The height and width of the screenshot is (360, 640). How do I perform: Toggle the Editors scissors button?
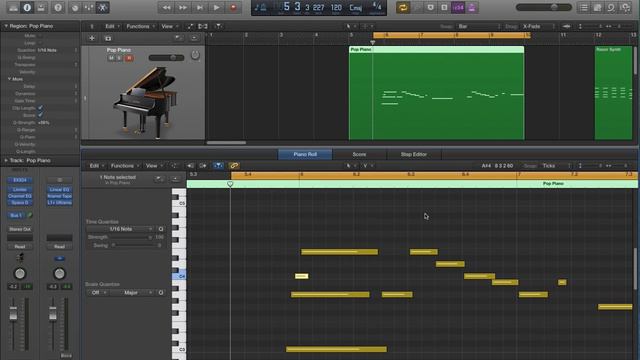pyautogui.click(x=102, y=7)
